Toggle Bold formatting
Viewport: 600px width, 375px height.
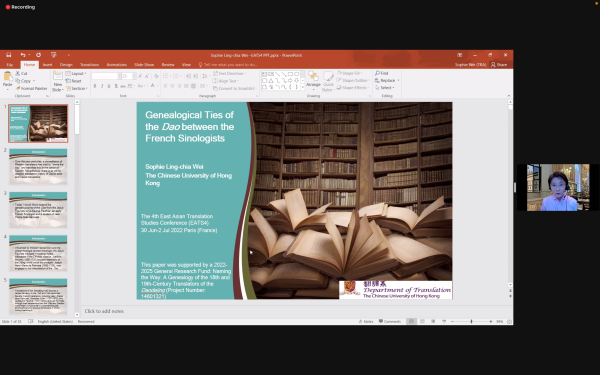[x=95, y=86]
